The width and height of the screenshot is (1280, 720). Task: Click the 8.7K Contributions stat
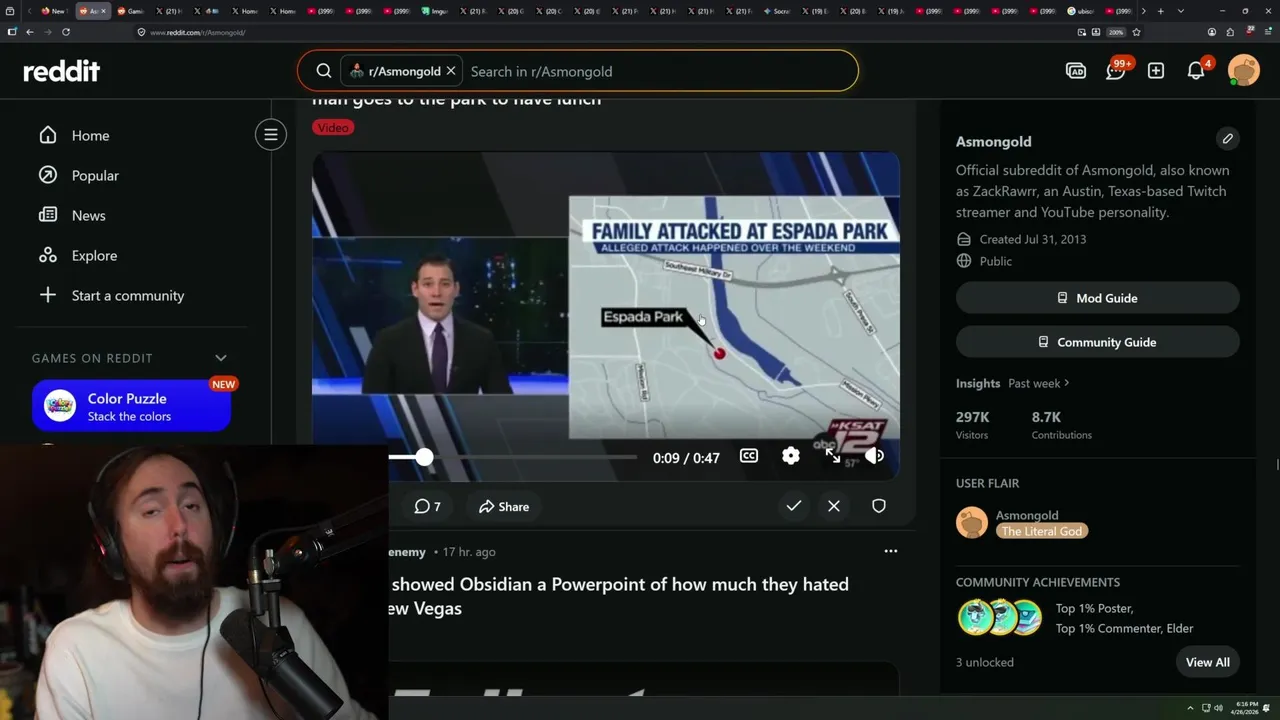pos(1062,425)
